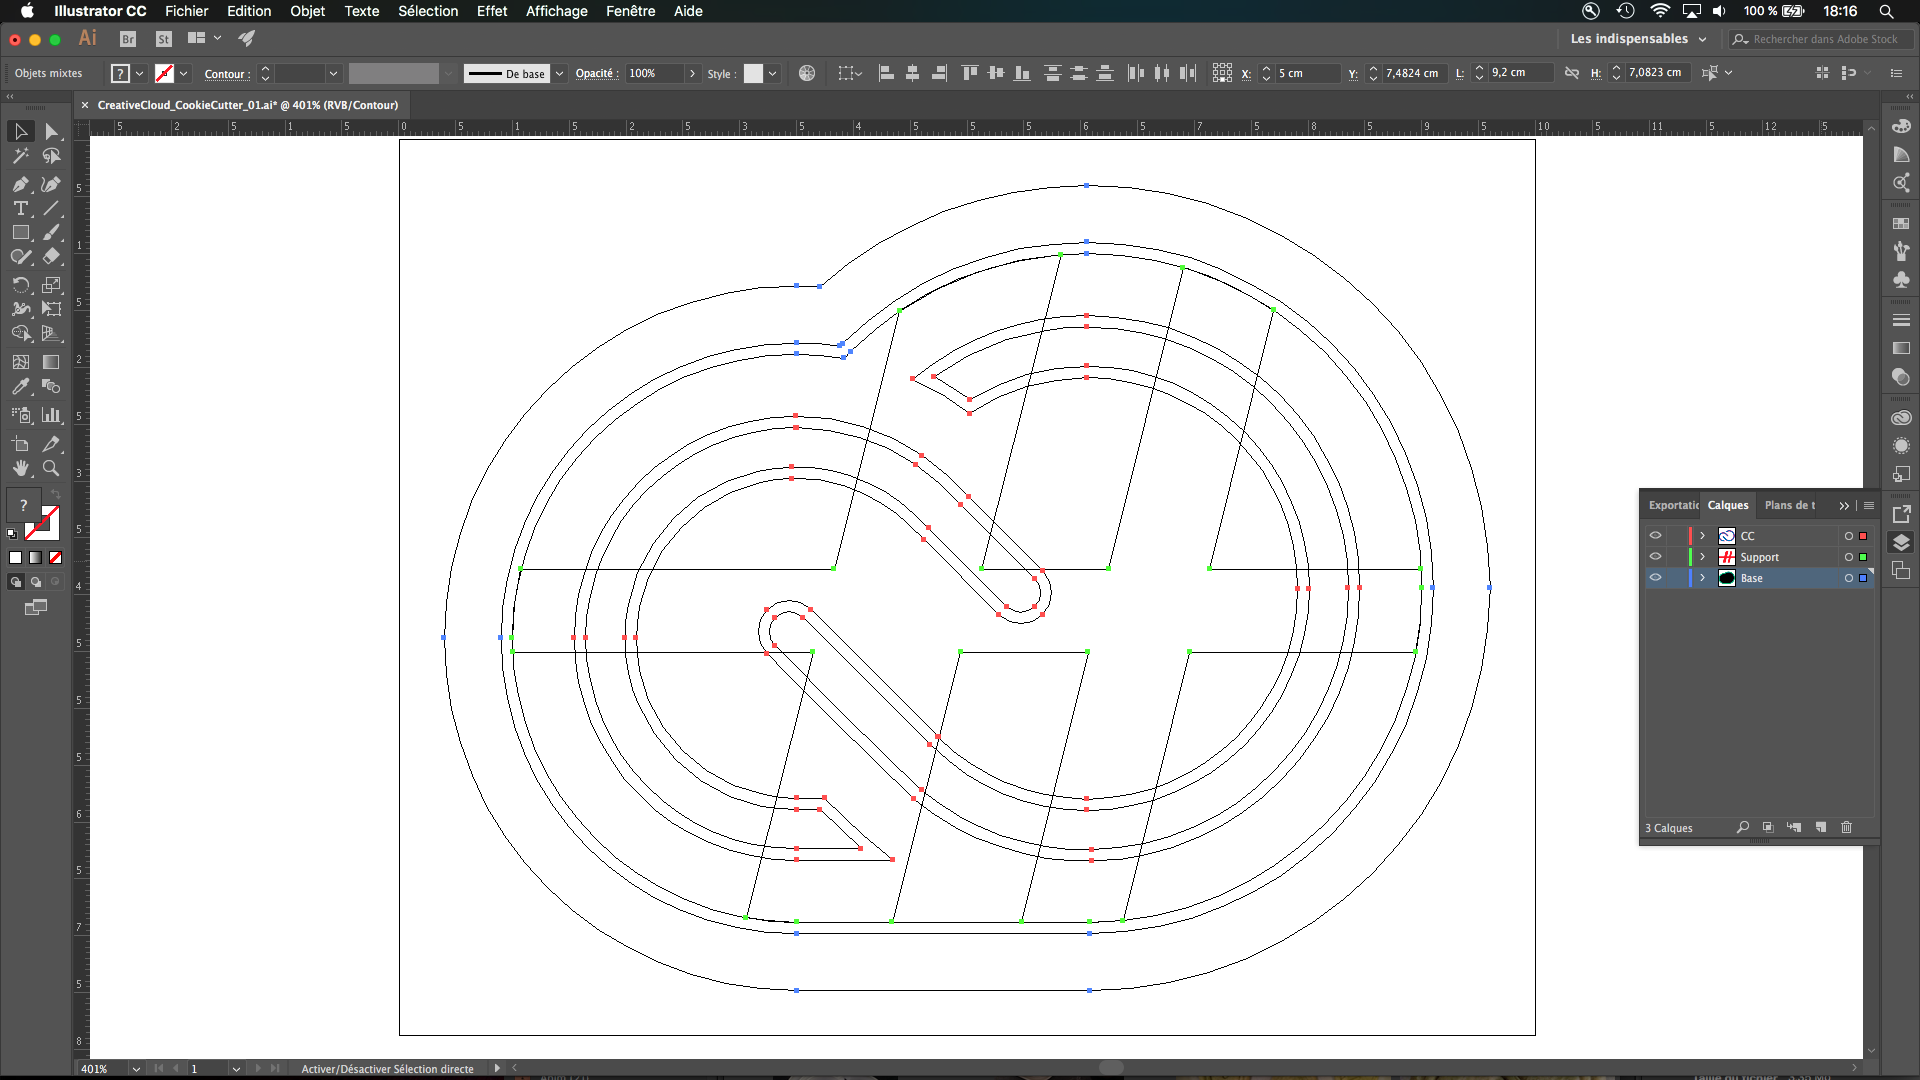Select the Pen tool

coord(21,184)
